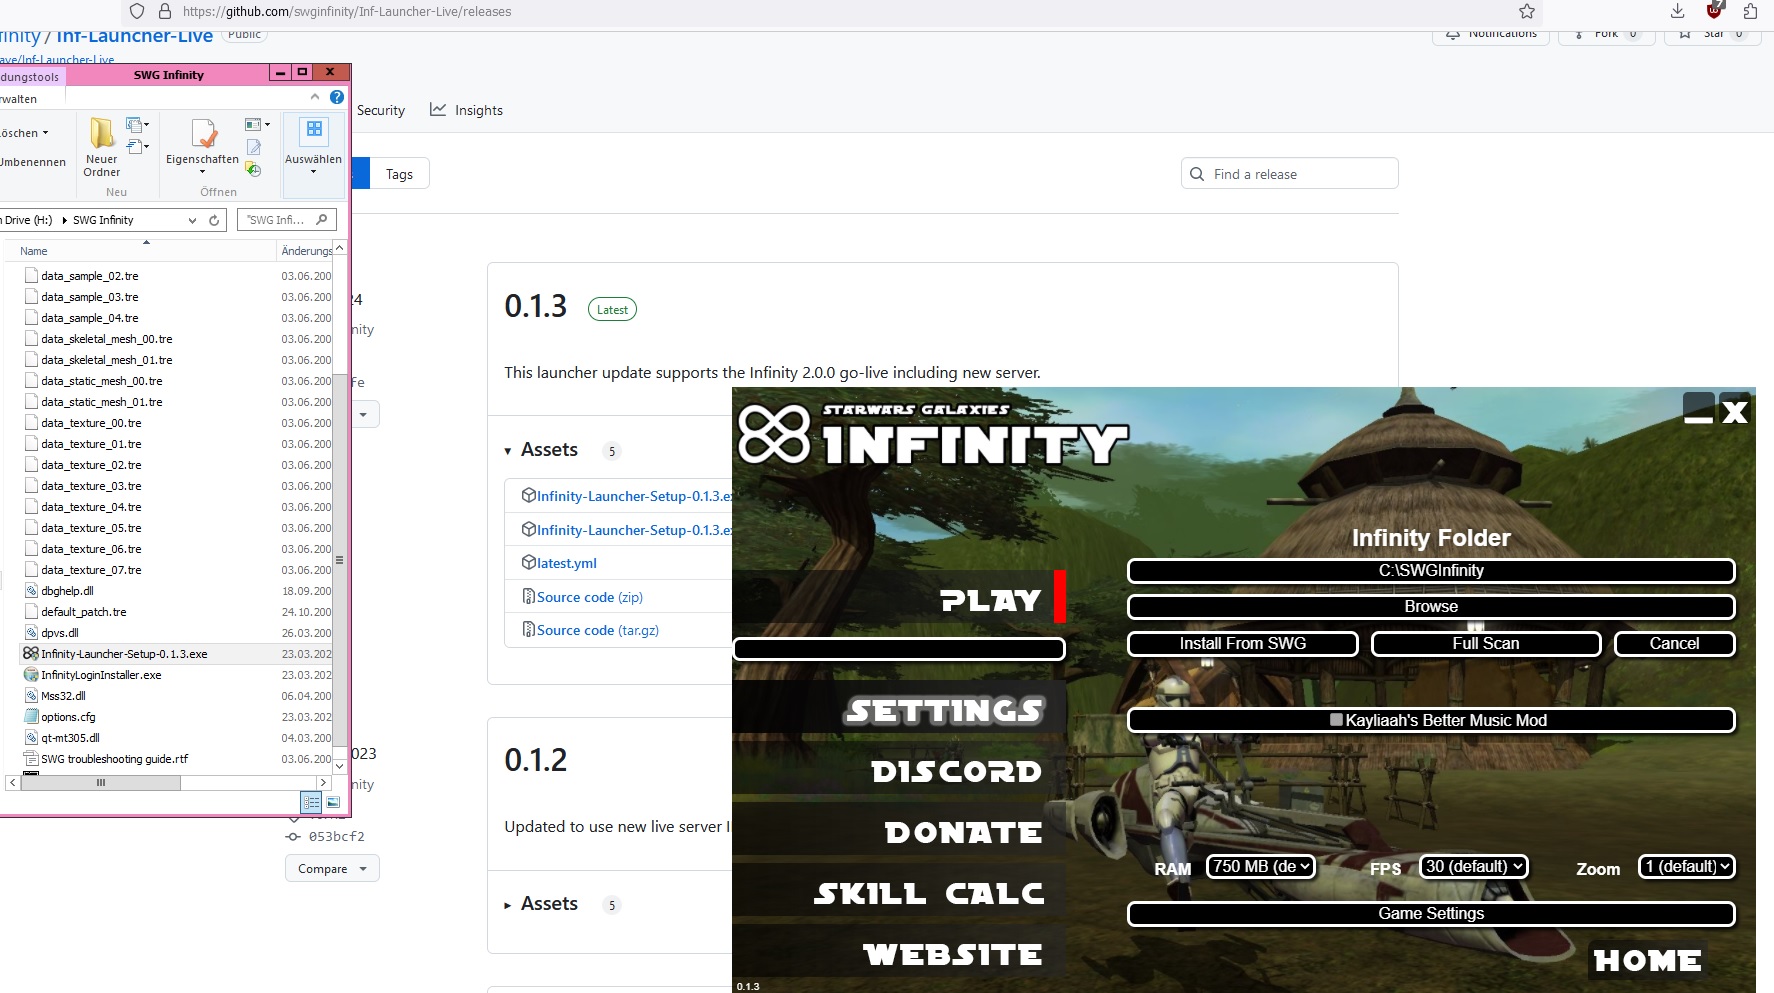This screenshot has height=993, width=1774.
Task: Click the site padlock icon in address bar
Action: 165,12
